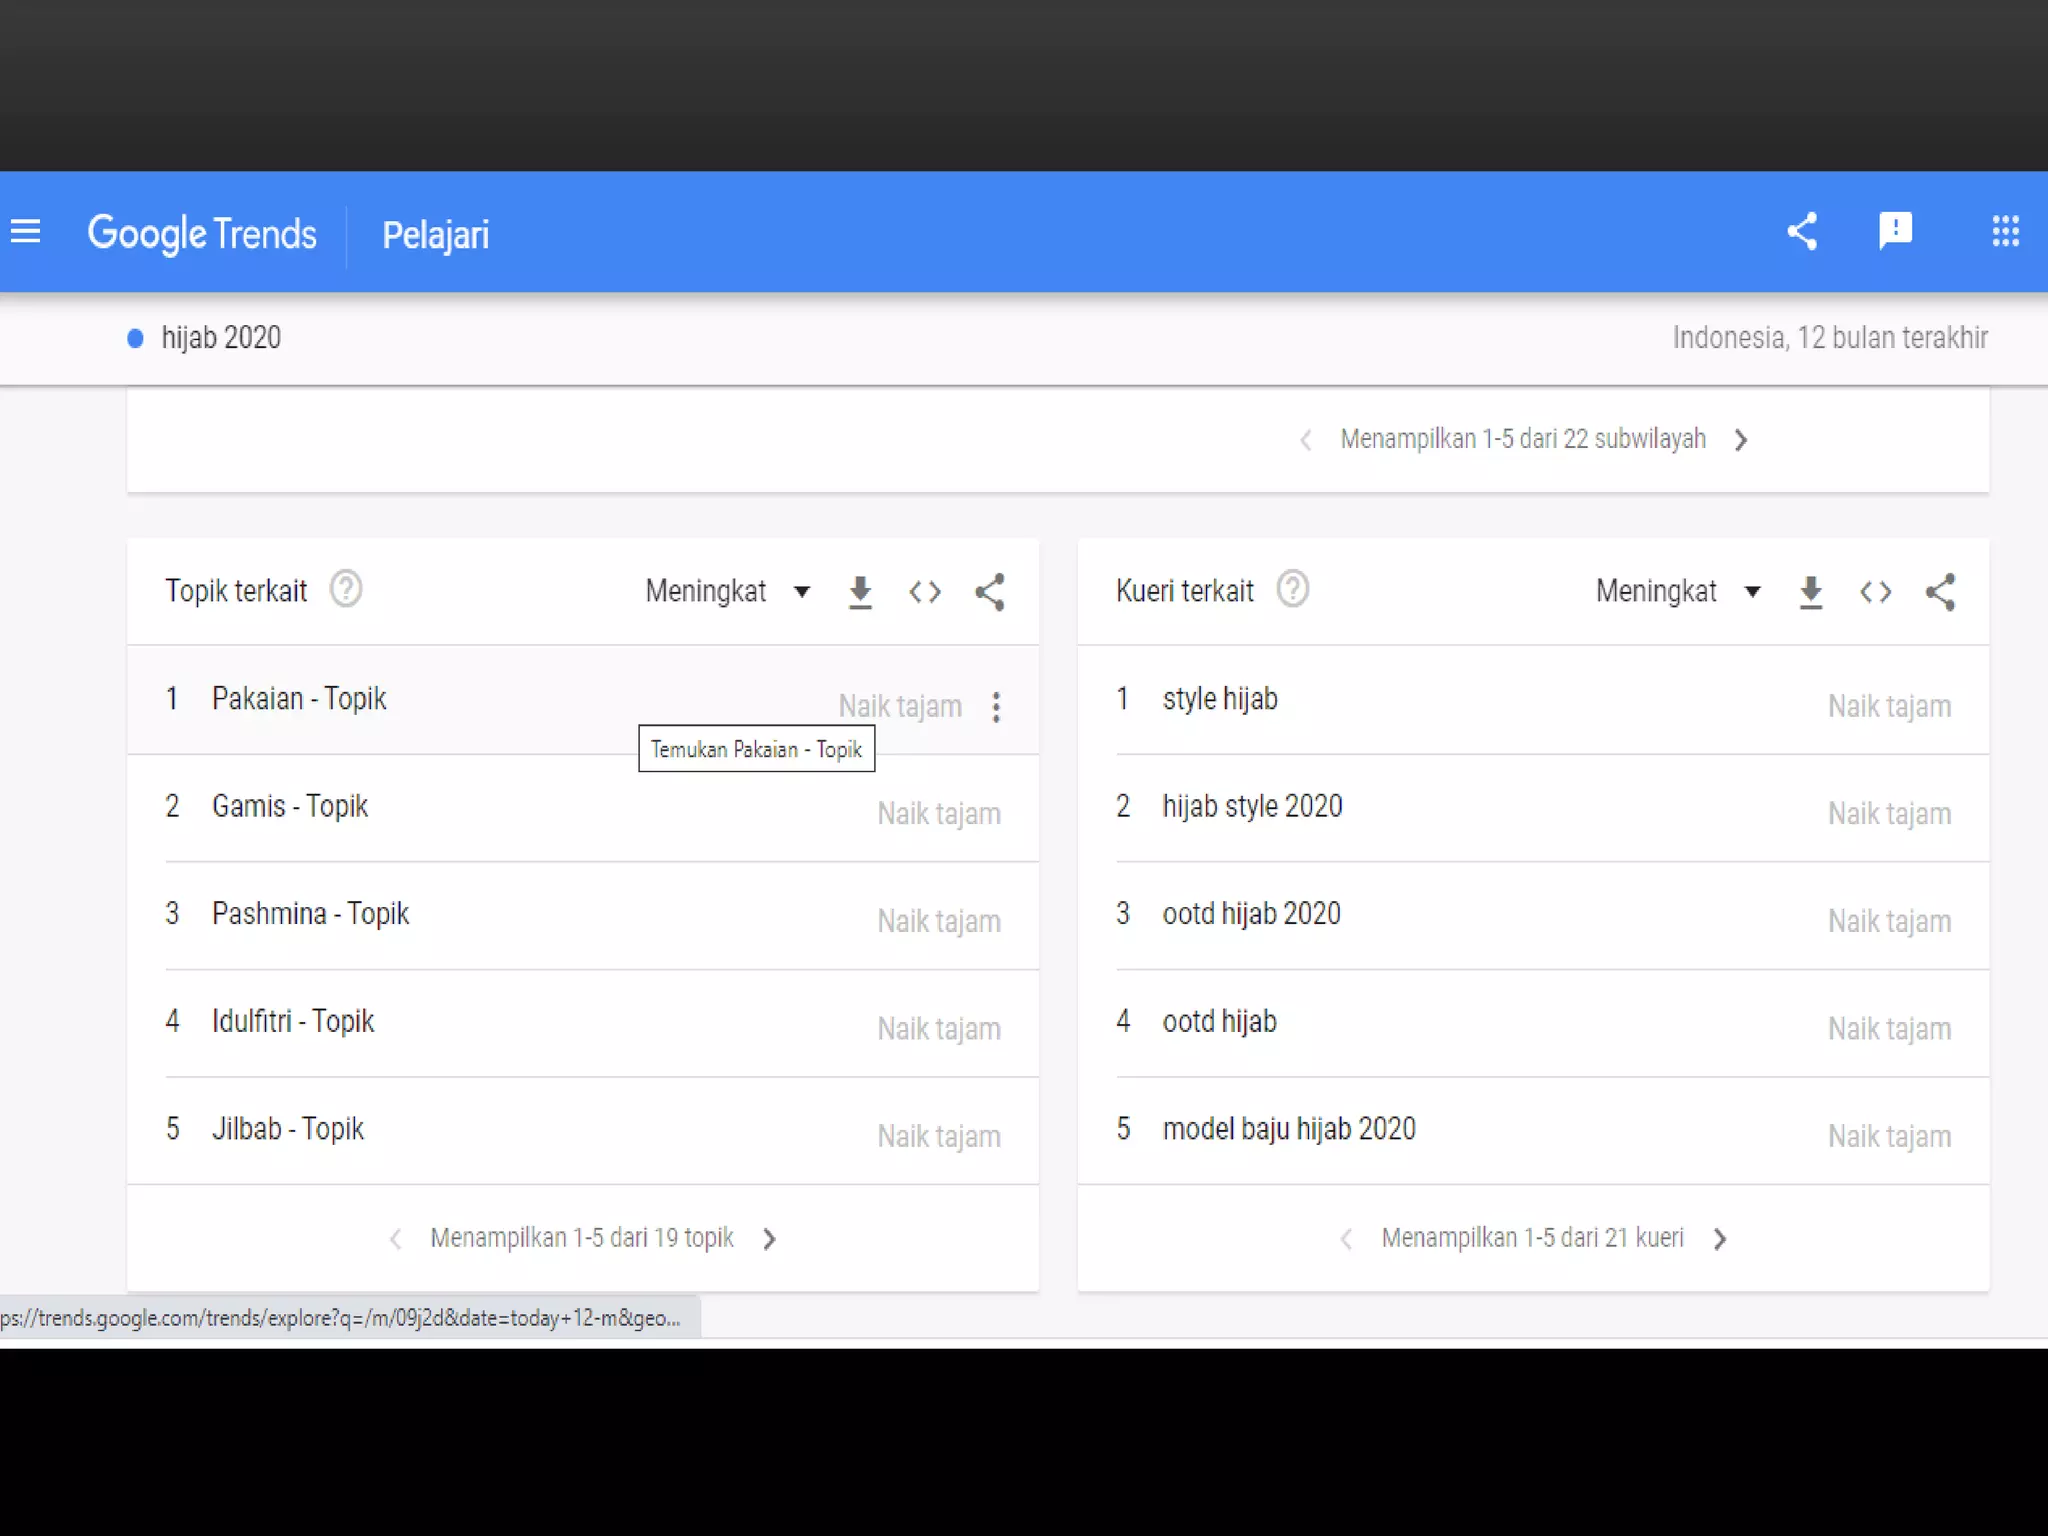Image resolution: width=2048 pixels, height=1536 pixels.
Task: Open the Google apps grid
Action: click(2005, 232)
